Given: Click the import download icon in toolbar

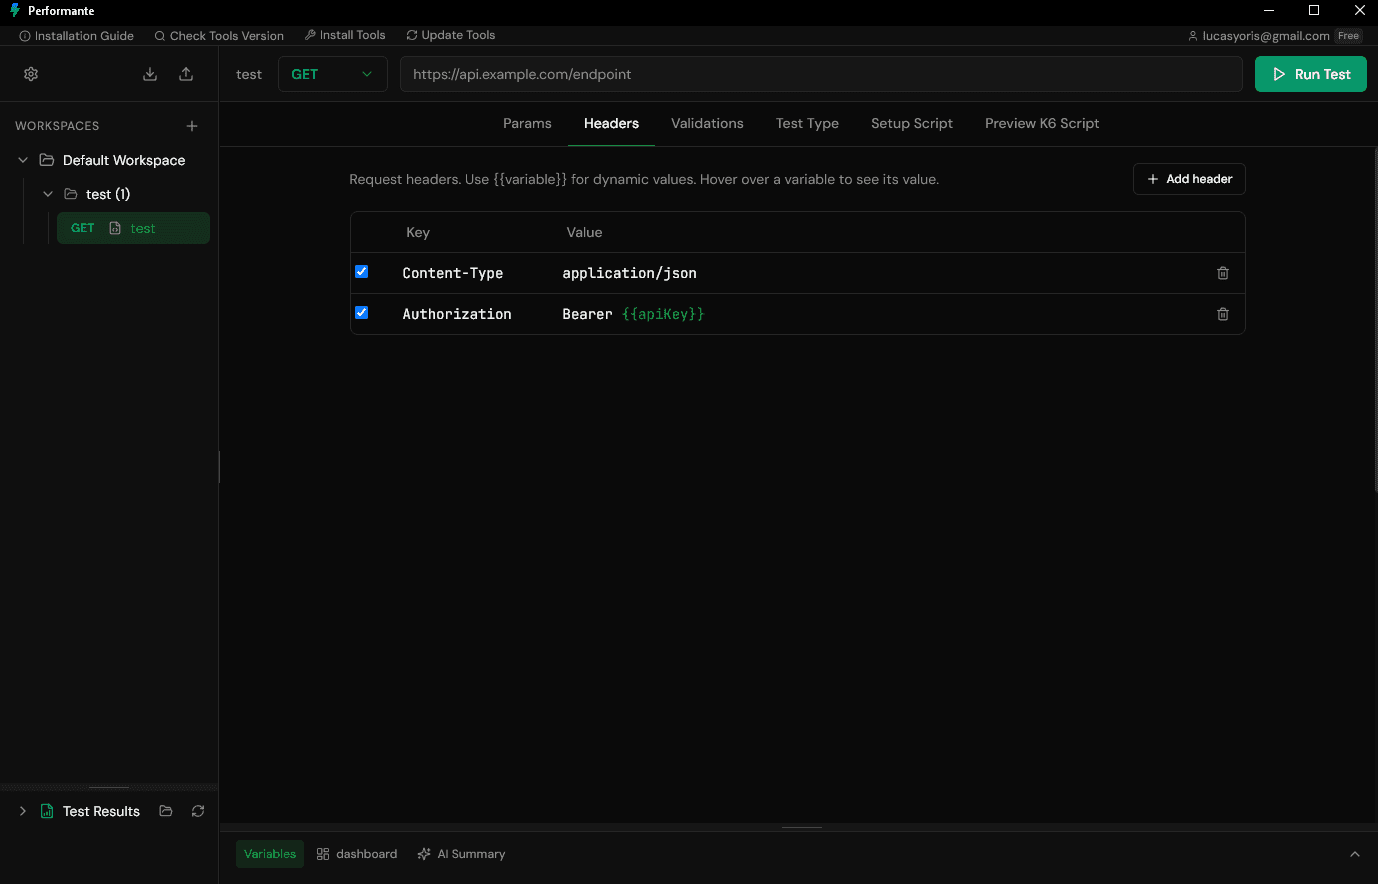Looking at the screenshot, I should [149, 73].
